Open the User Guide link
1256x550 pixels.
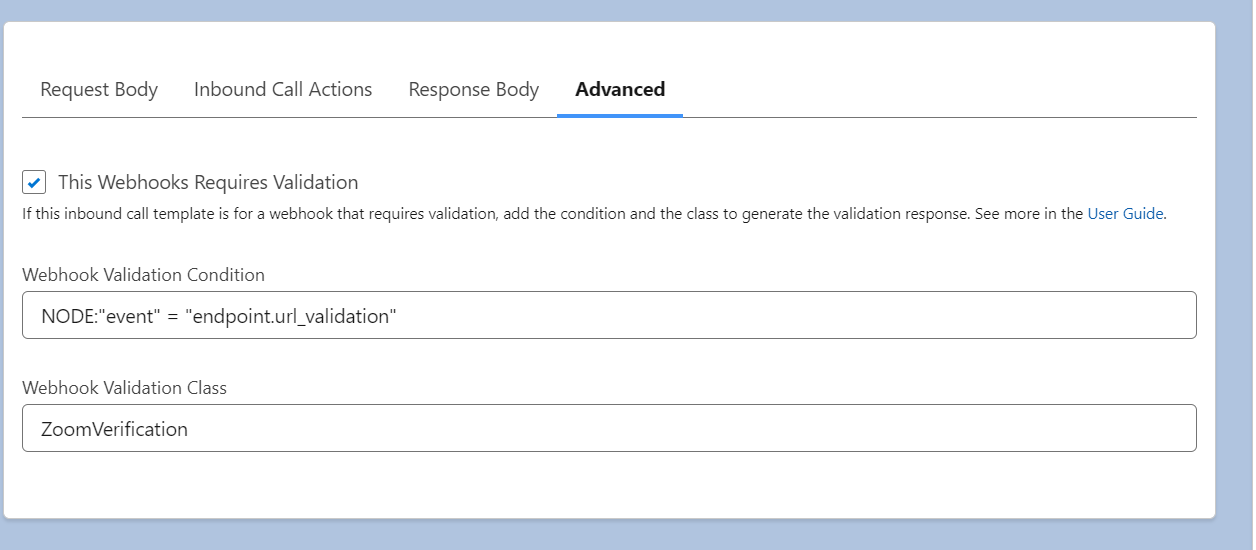tap(1125, 213)
